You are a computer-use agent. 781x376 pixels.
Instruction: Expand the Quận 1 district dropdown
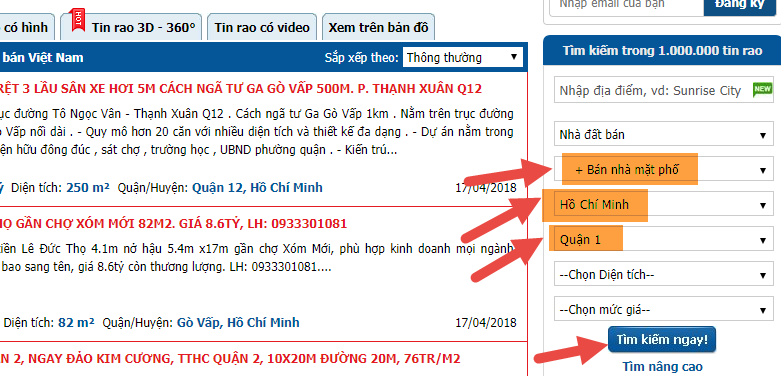pyautogui.click(x=663, y=240)
